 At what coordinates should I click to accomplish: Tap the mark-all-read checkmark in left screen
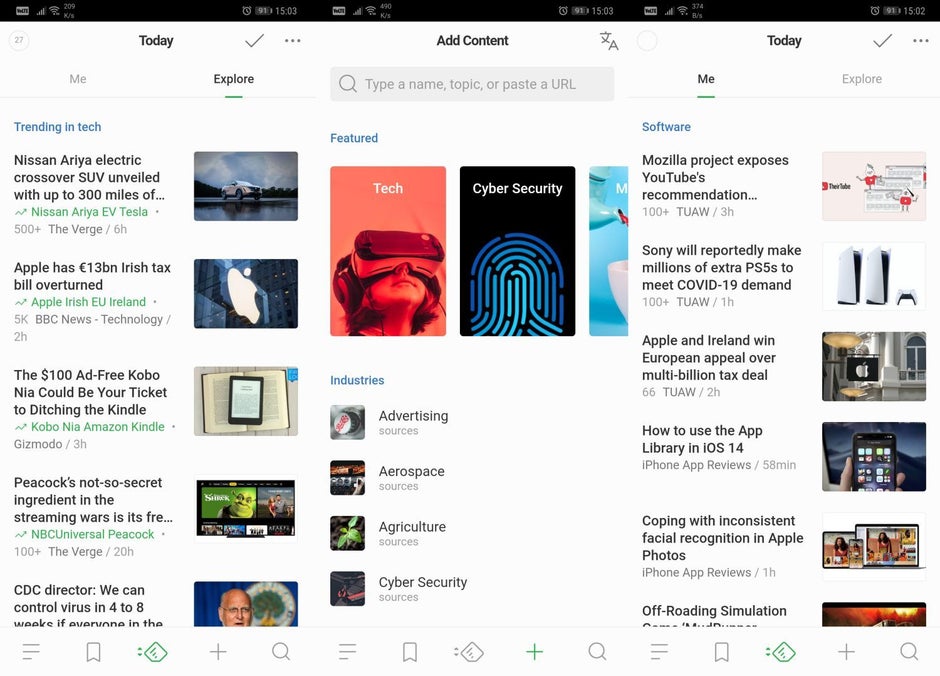[254, 41]
